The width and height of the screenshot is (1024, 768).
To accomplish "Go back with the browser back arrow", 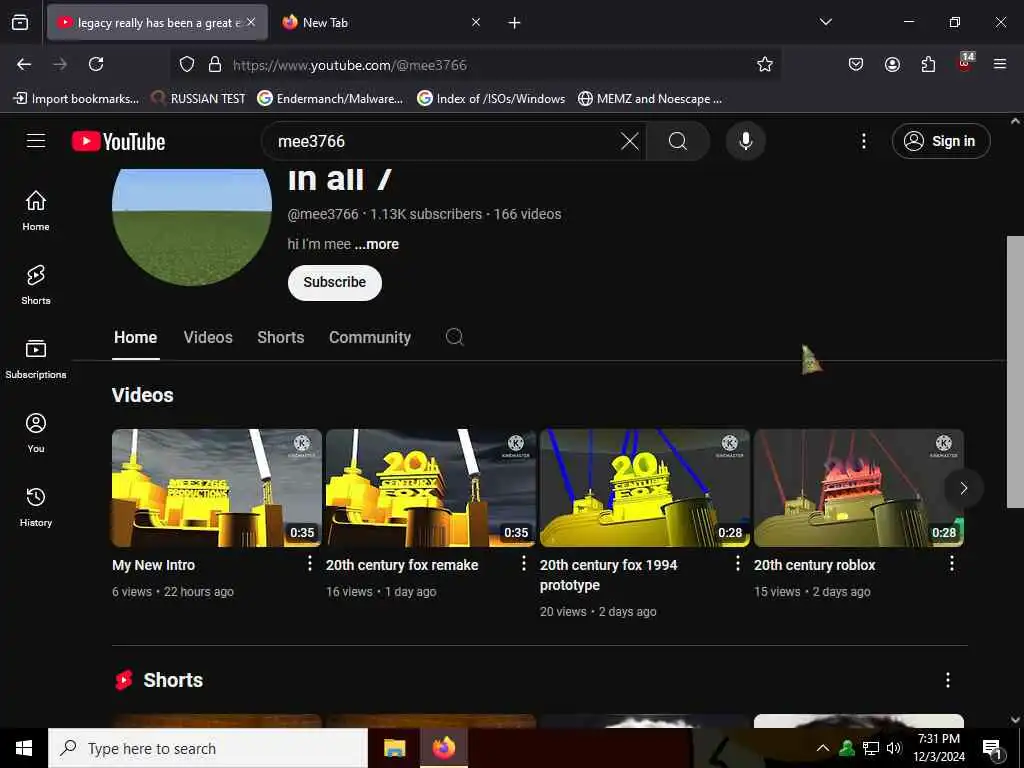I will click(x=24, y=64).
